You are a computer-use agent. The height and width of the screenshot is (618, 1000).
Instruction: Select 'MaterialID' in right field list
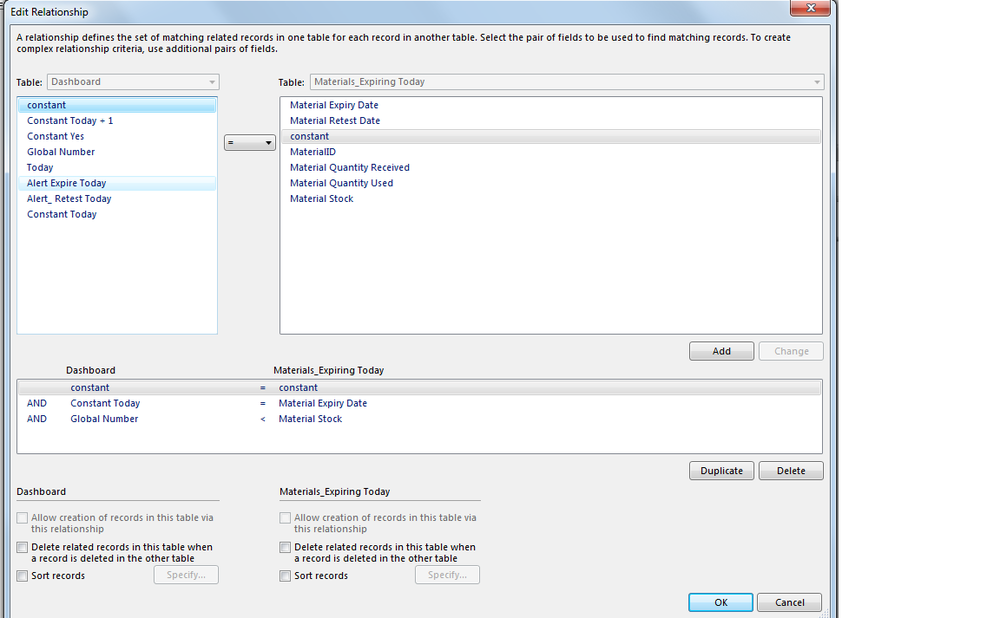(x=312, y=152)
